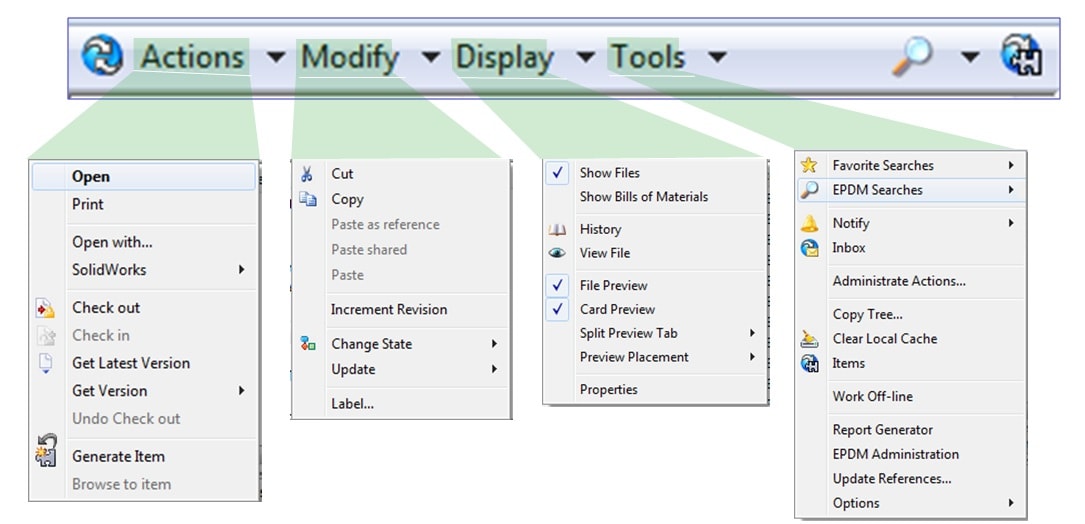Click the Favorite Searches star icon
This screenshot has height=524, width=1085.
tap(808, 165)
